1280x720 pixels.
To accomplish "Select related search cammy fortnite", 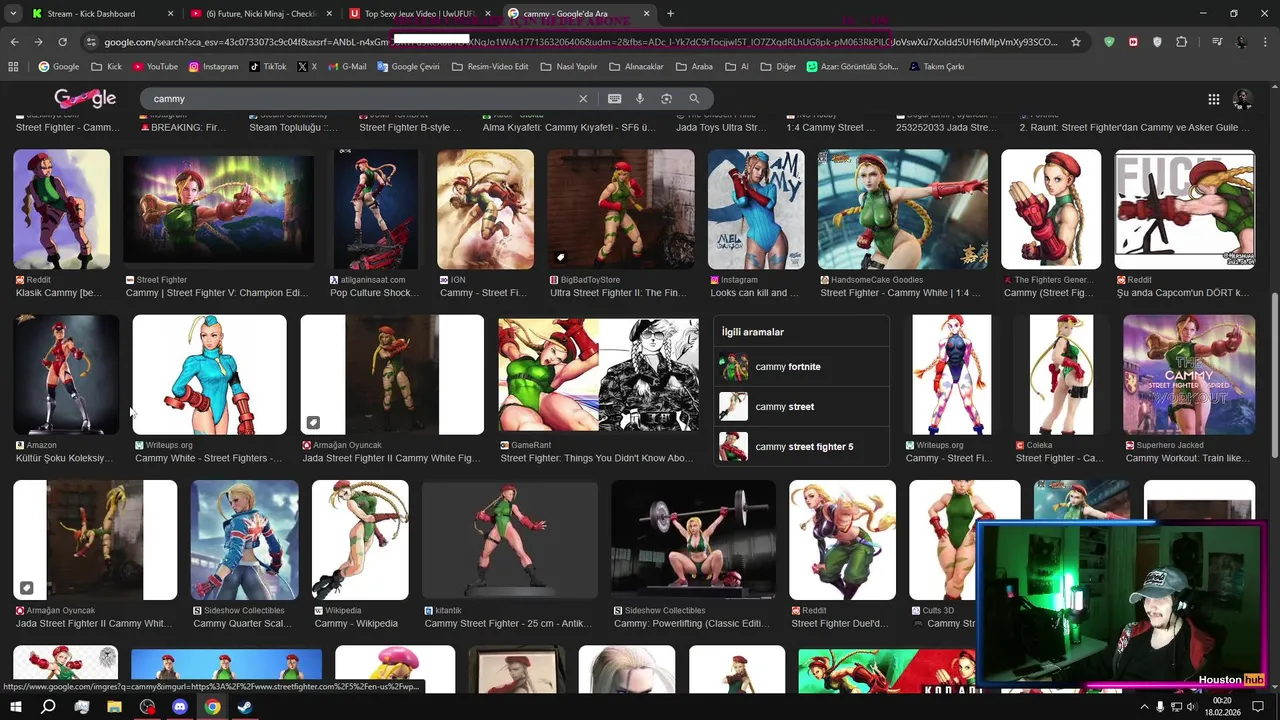I will click(801, 367).
